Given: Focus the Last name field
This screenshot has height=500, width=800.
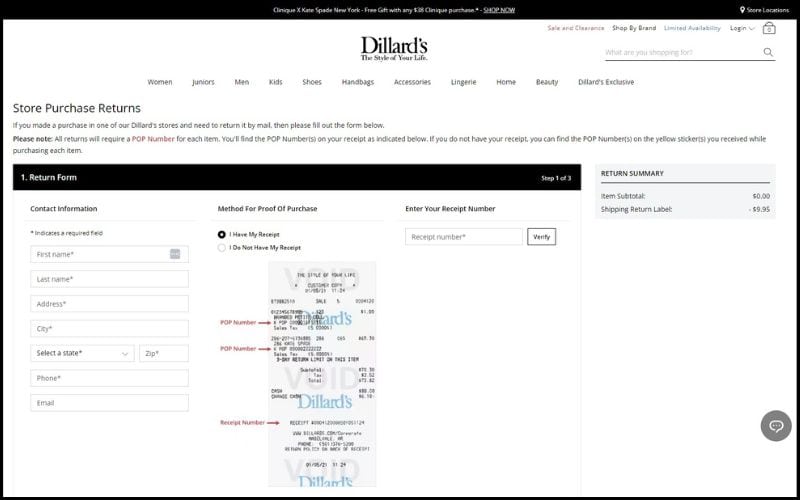Looking at the screenshot, I should 109,279.
